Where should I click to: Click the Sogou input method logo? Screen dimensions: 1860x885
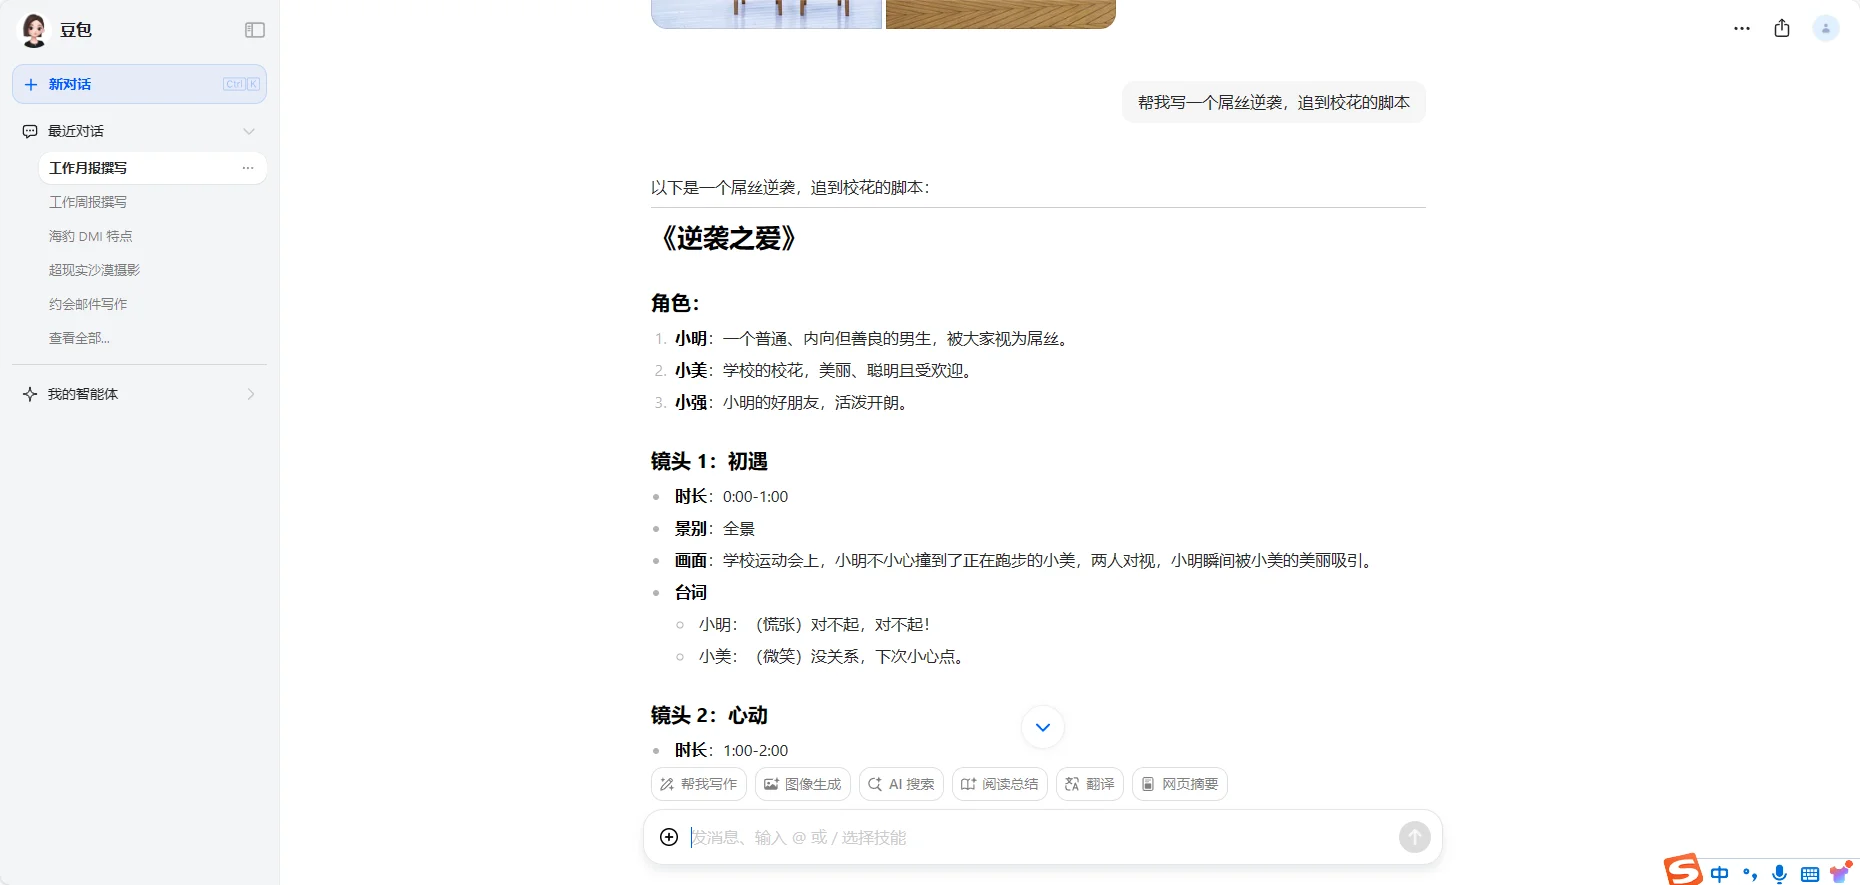(1683, 870)
